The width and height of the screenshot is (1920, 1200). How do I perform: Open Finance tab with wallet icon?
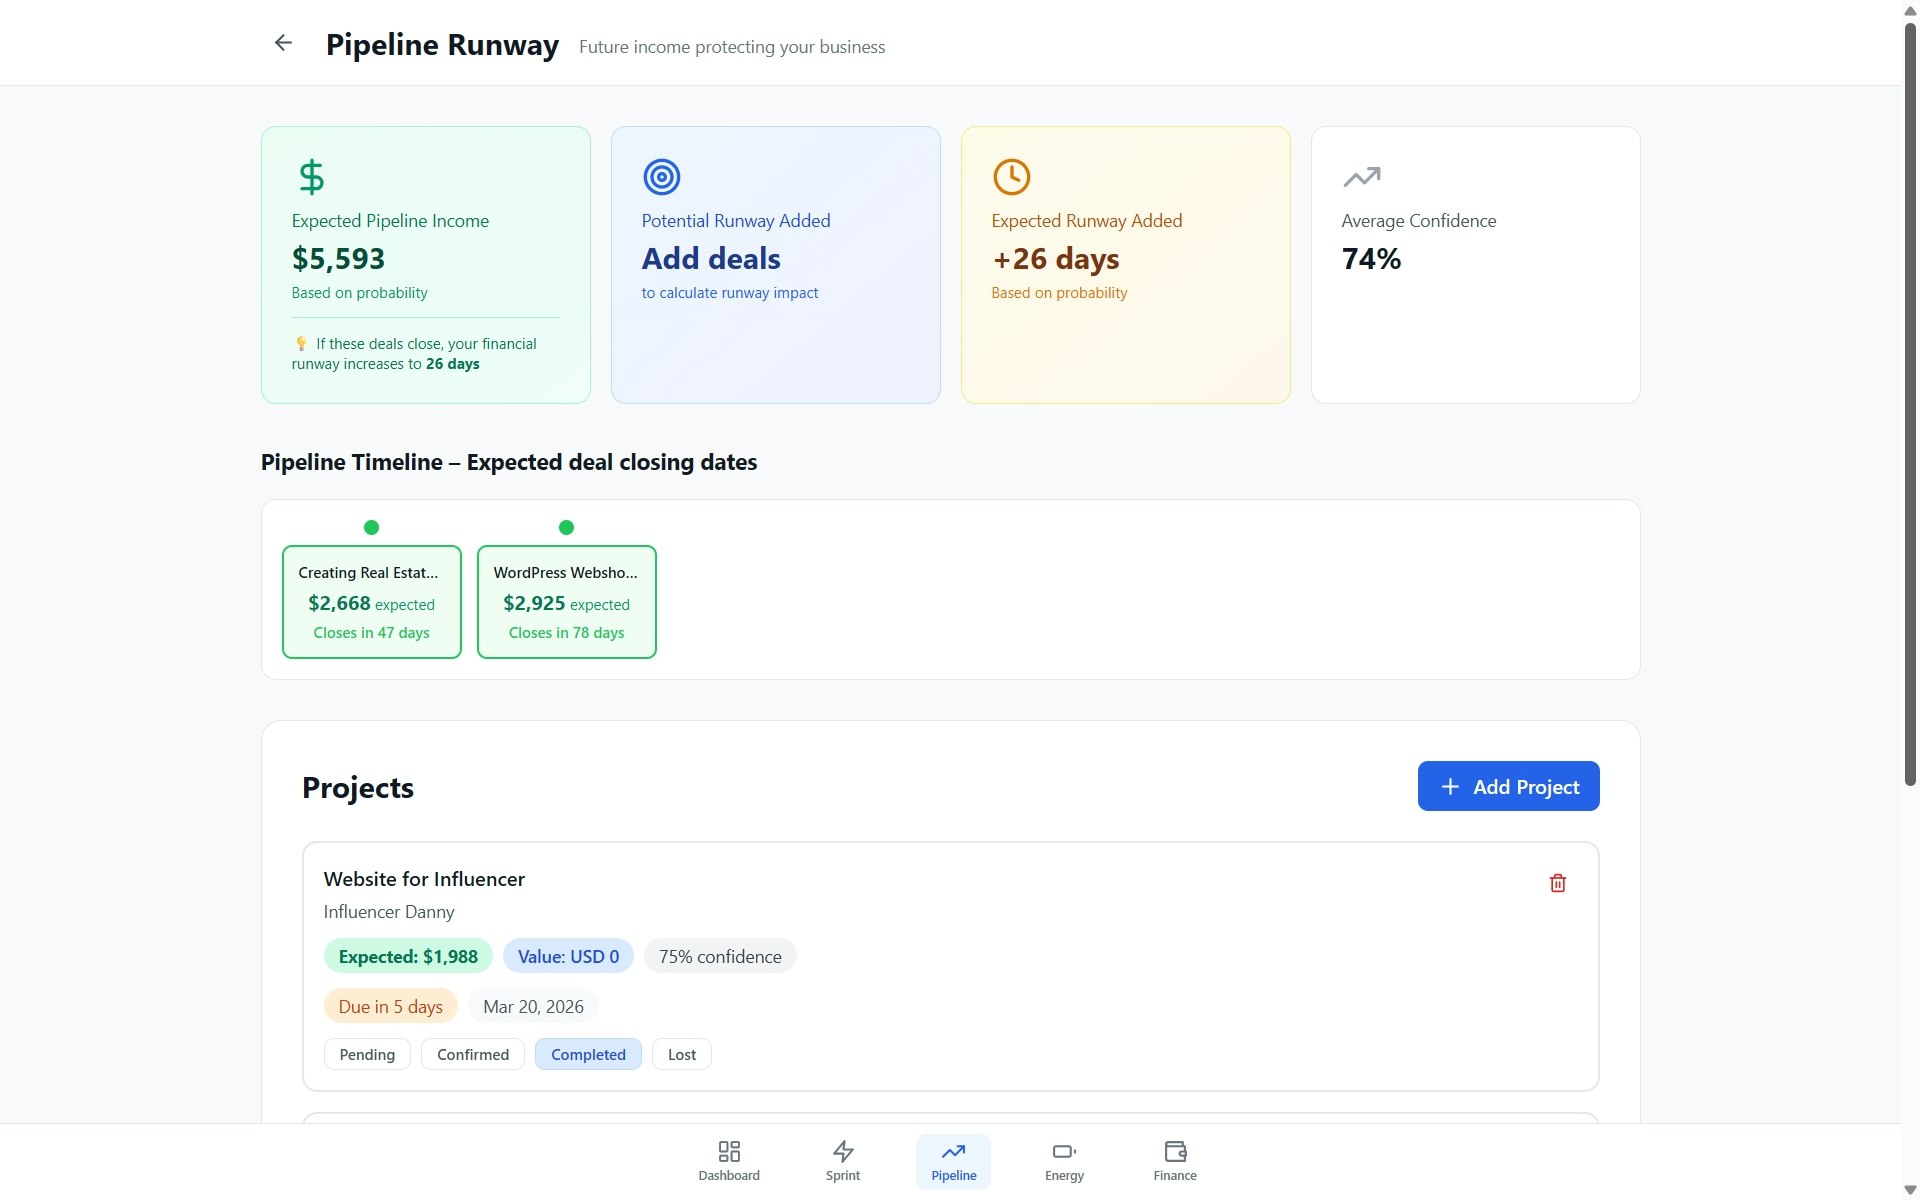tap(1174, 1161)
